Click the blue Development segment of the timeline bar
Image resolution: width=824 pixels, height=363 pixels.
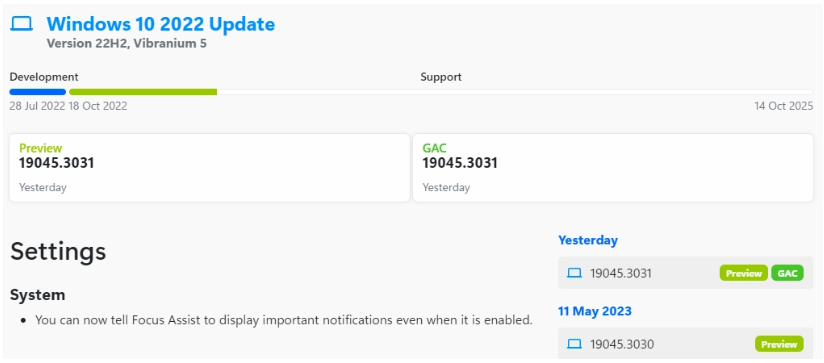(37, 92)
